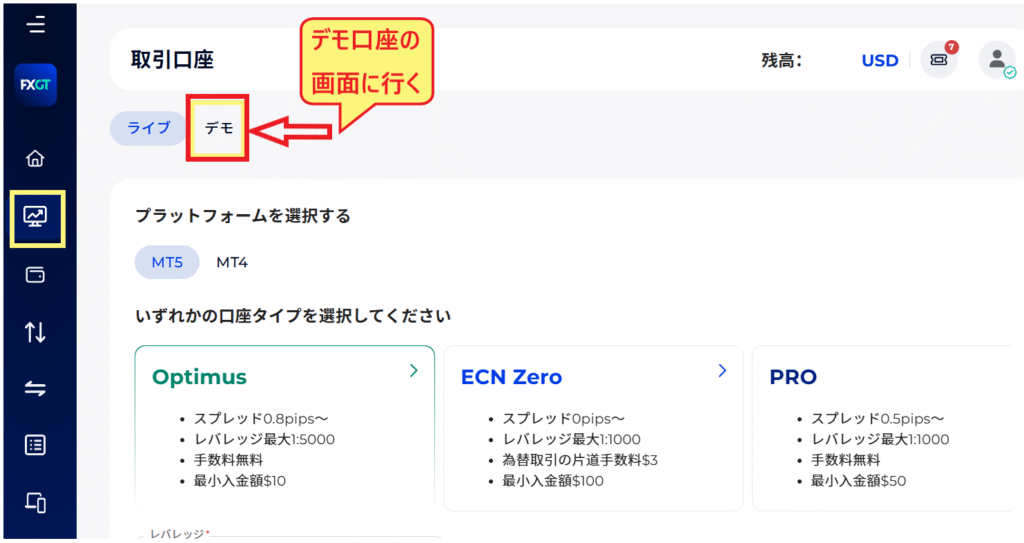Open the voucher icon with badge 7
The image size is (1024, 543).
[x=939, y=60]
